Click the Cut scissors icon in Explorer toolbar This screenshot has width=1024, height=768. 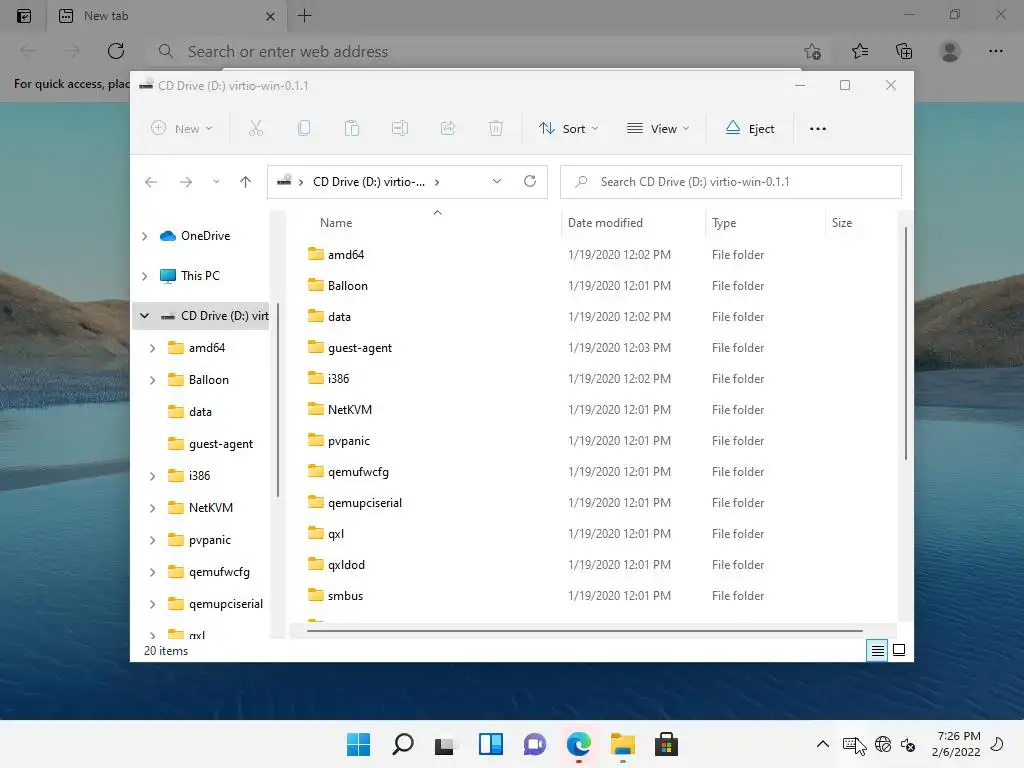[255, 129]
